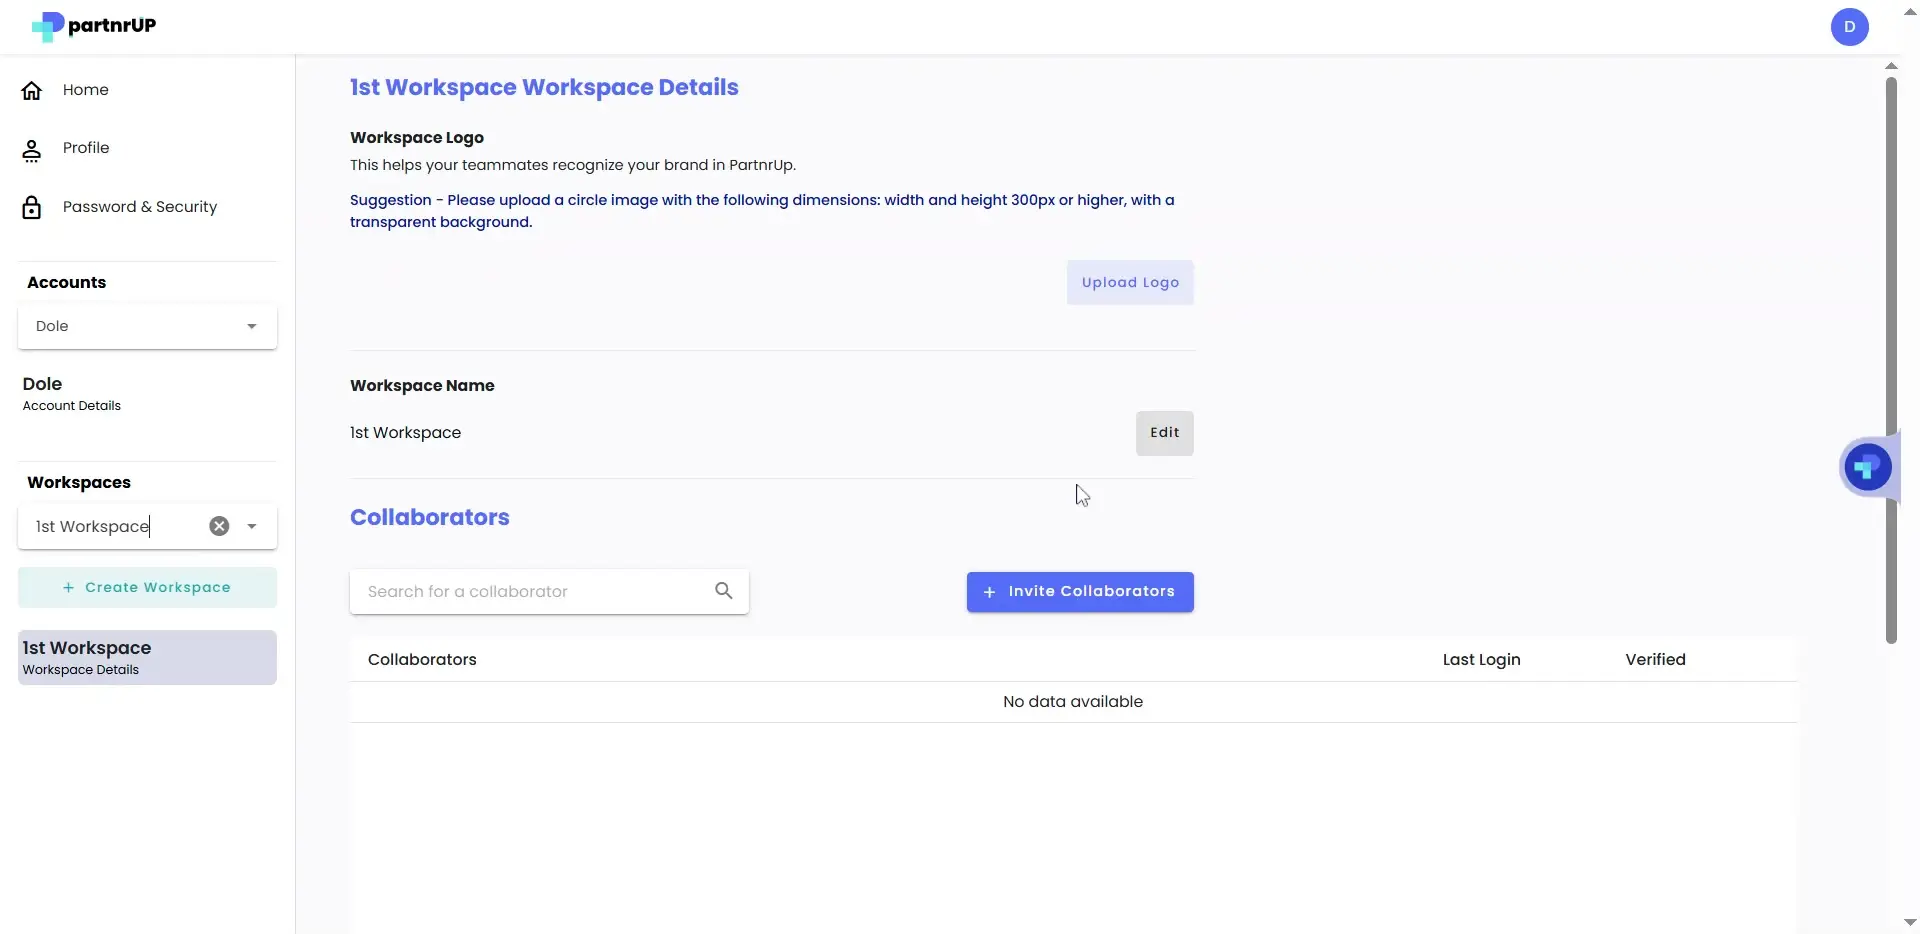
Task: Open the chat support widget
Action: [x=1868, y=466]
